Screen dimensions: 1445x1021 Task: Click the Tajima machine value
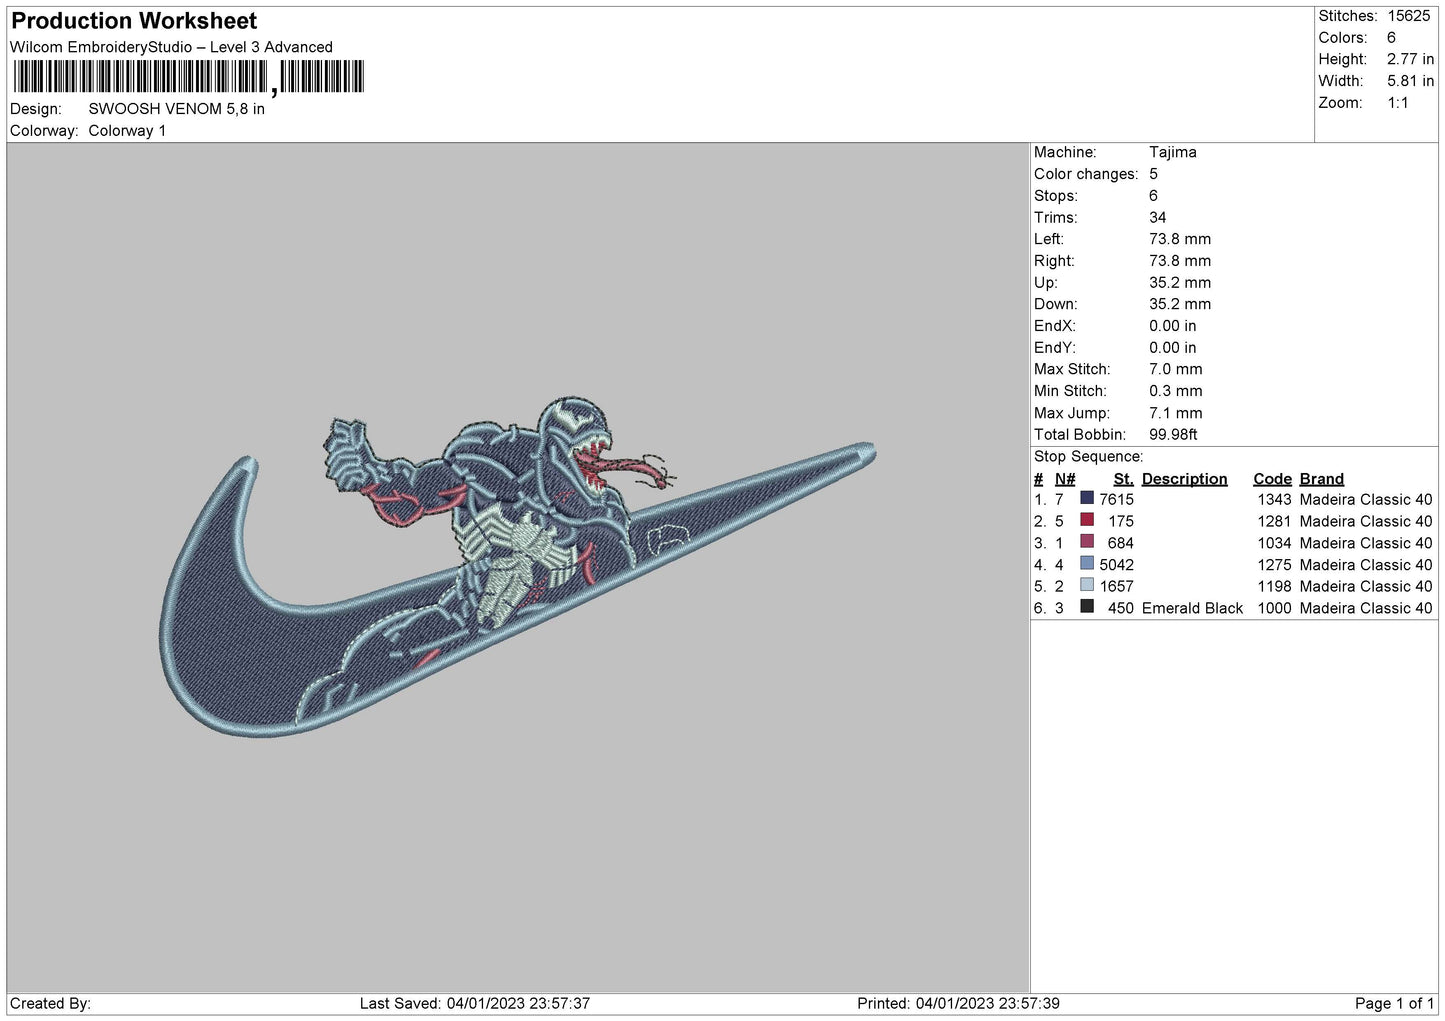[x=1172, y=152]
